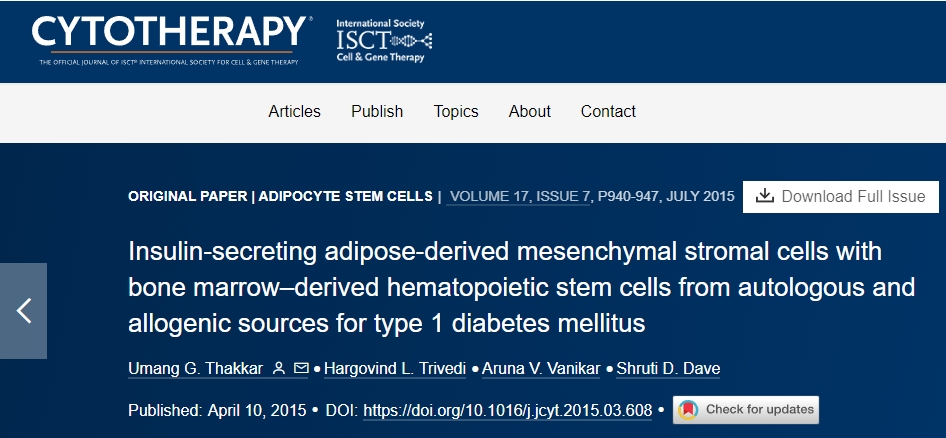View author Shruti D. Dave
This screenshot has width=946, height=438.
point(666,369)
